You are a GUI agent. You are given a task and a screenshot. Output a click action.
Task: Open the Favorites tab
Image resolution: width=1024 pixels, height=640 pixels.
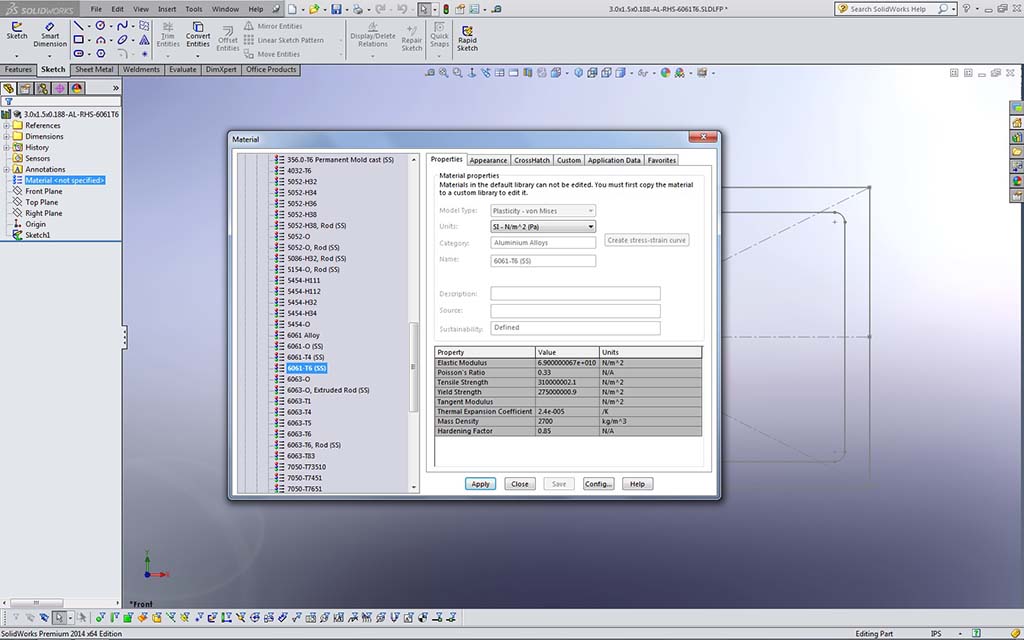coord(661,160)
